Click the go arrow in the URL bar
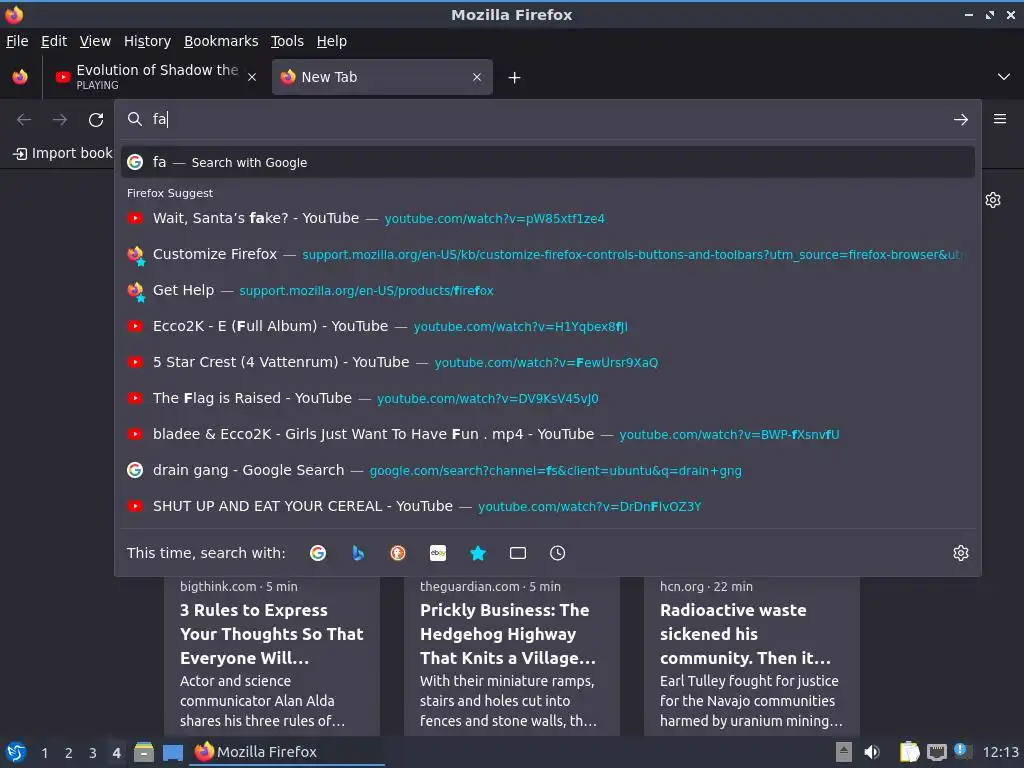1024x768 pixels. (961, 120)
